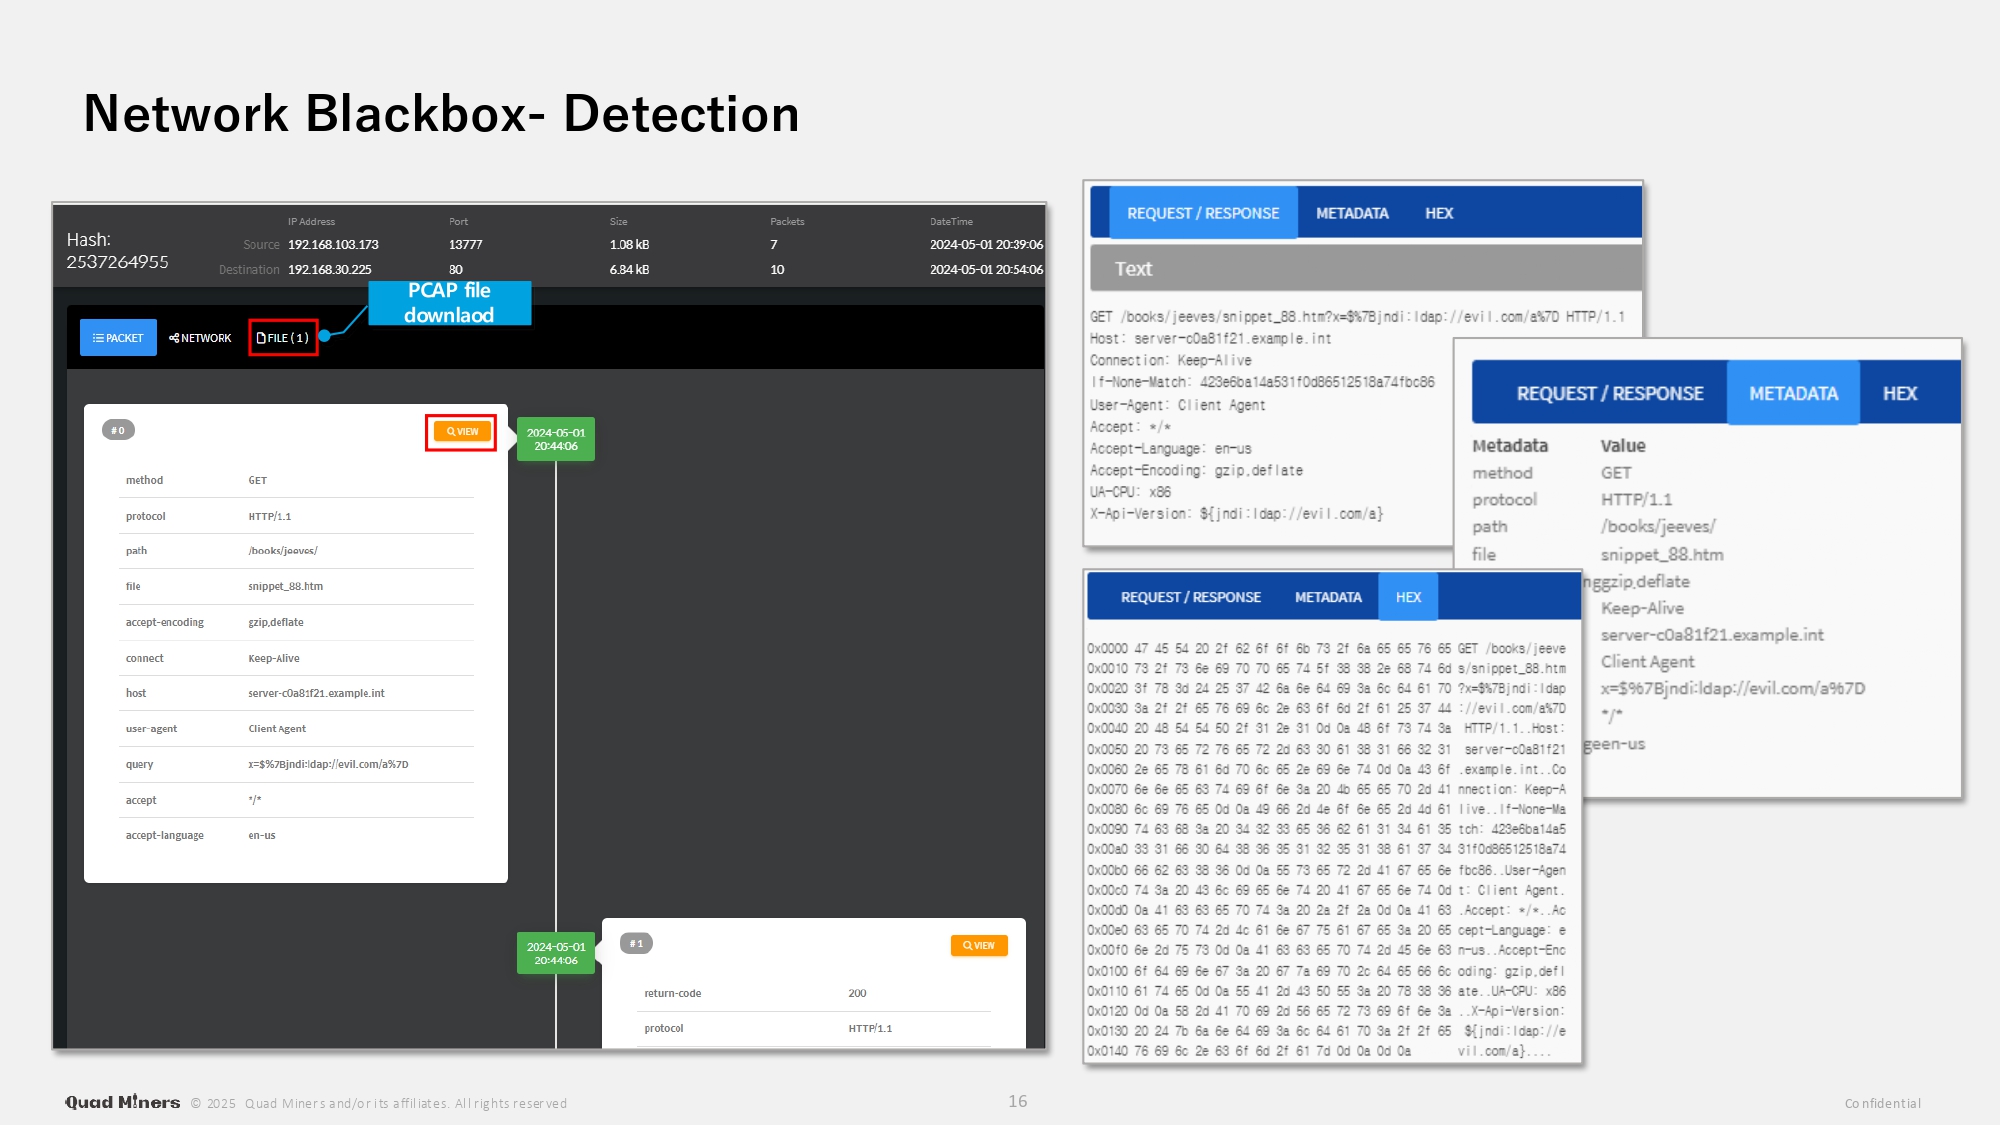Click the #1 packet badge

[x=636, y=943]
